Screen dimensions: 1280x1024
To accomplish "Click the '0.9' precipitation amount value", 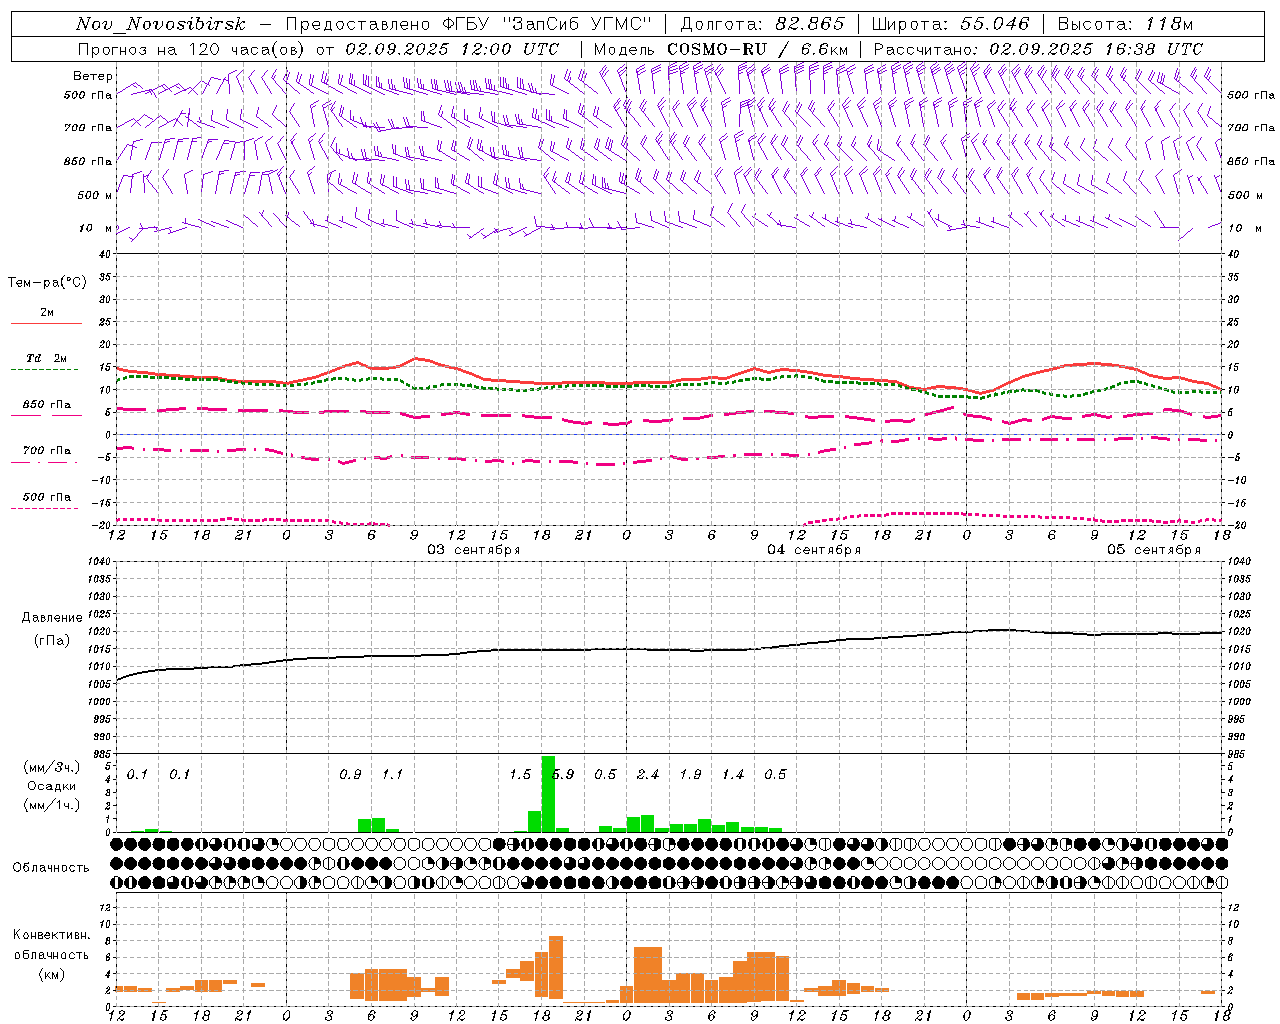I will pos(350,774).
